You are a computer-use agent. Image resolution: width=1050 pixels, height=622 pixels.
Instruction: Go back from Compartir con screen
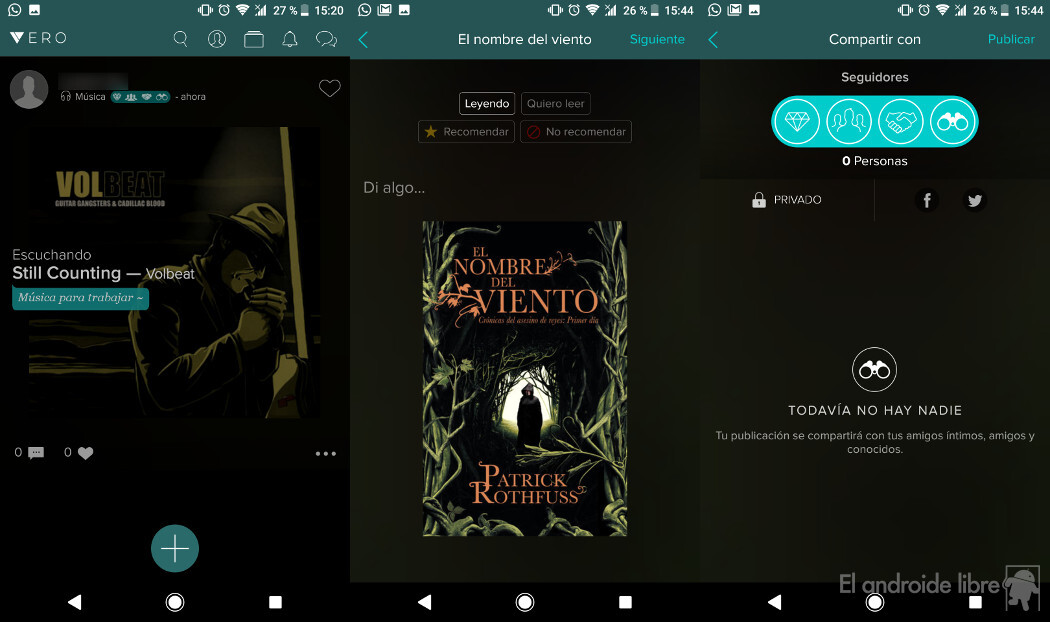[x=713, y=40]
